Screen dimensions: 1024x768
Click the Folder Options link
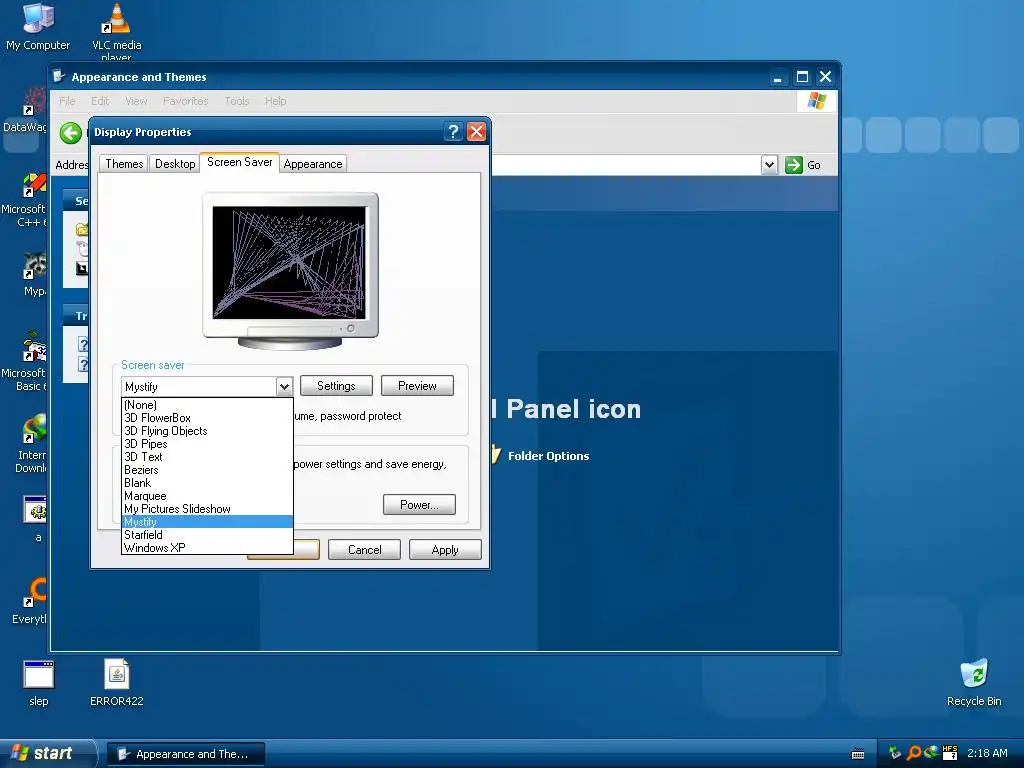coord(549,456)
